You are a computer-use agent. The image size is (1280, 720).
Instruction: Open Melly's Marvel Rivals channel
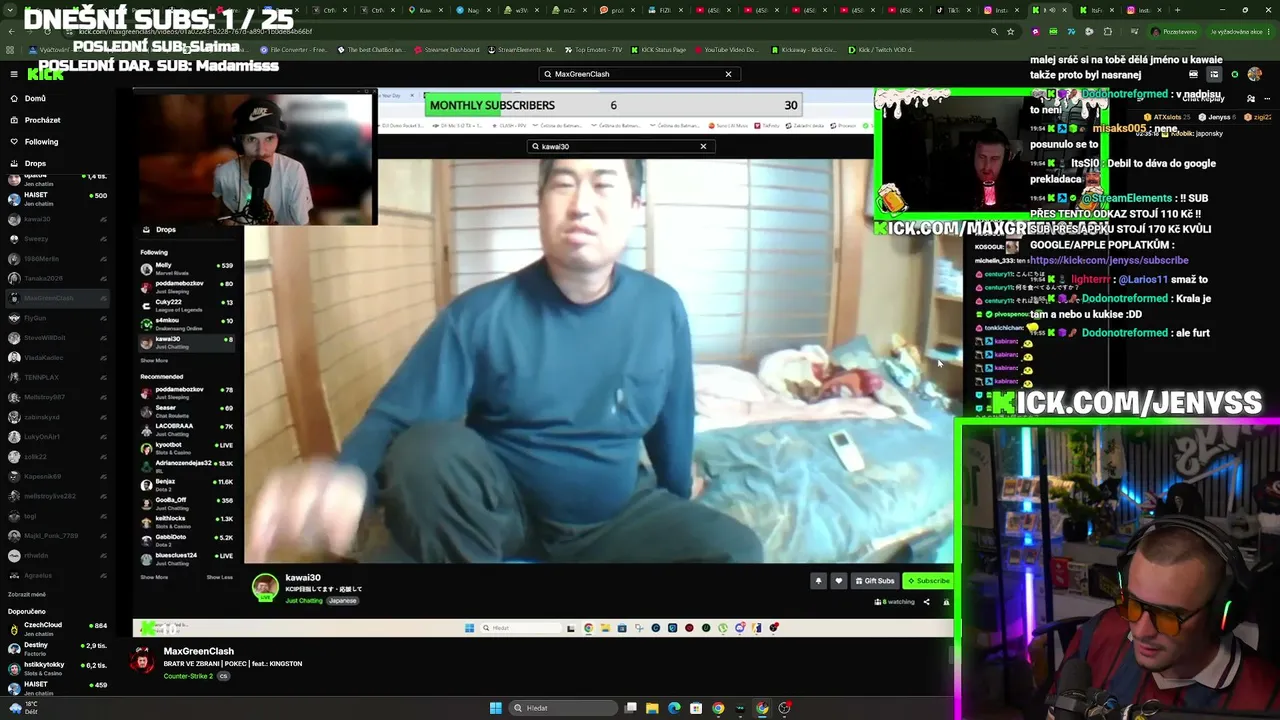(x=187, y=267)
